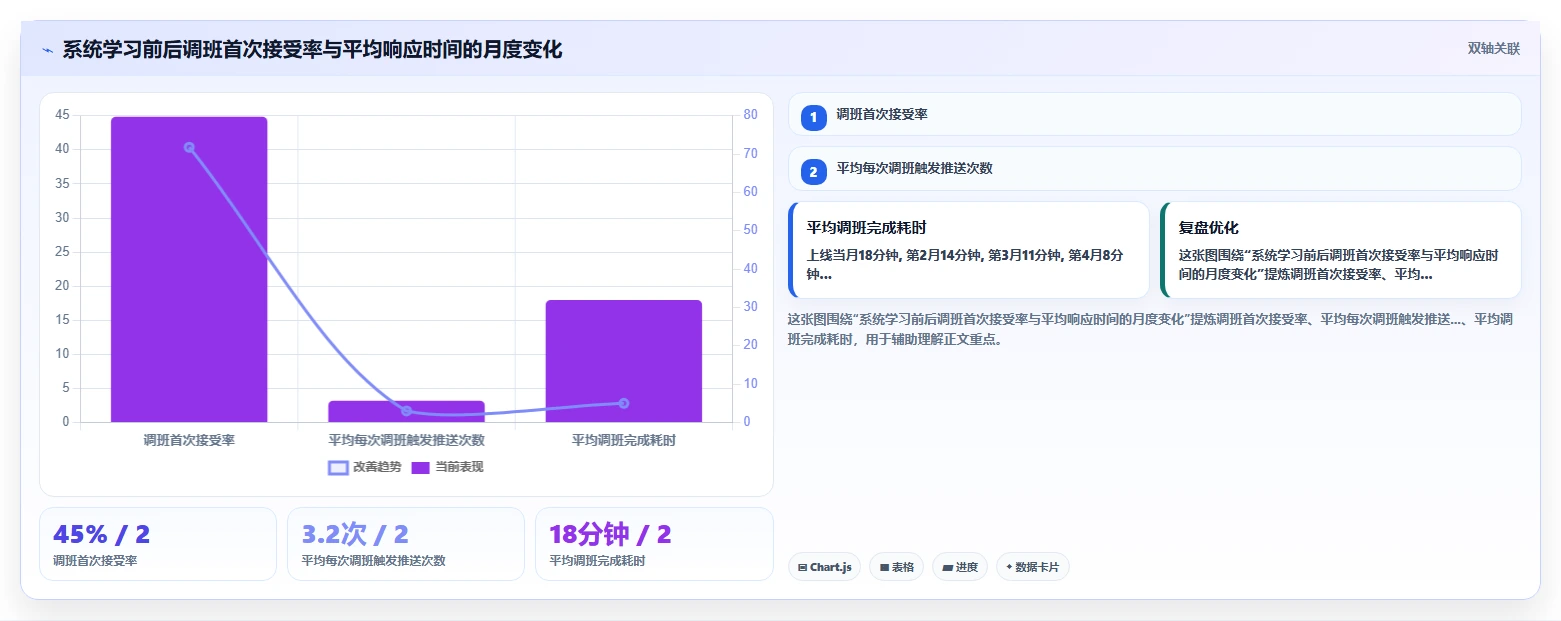Click the 调班首次接受率 caption under 45% / 2
1561x621 pixels.
96,561
